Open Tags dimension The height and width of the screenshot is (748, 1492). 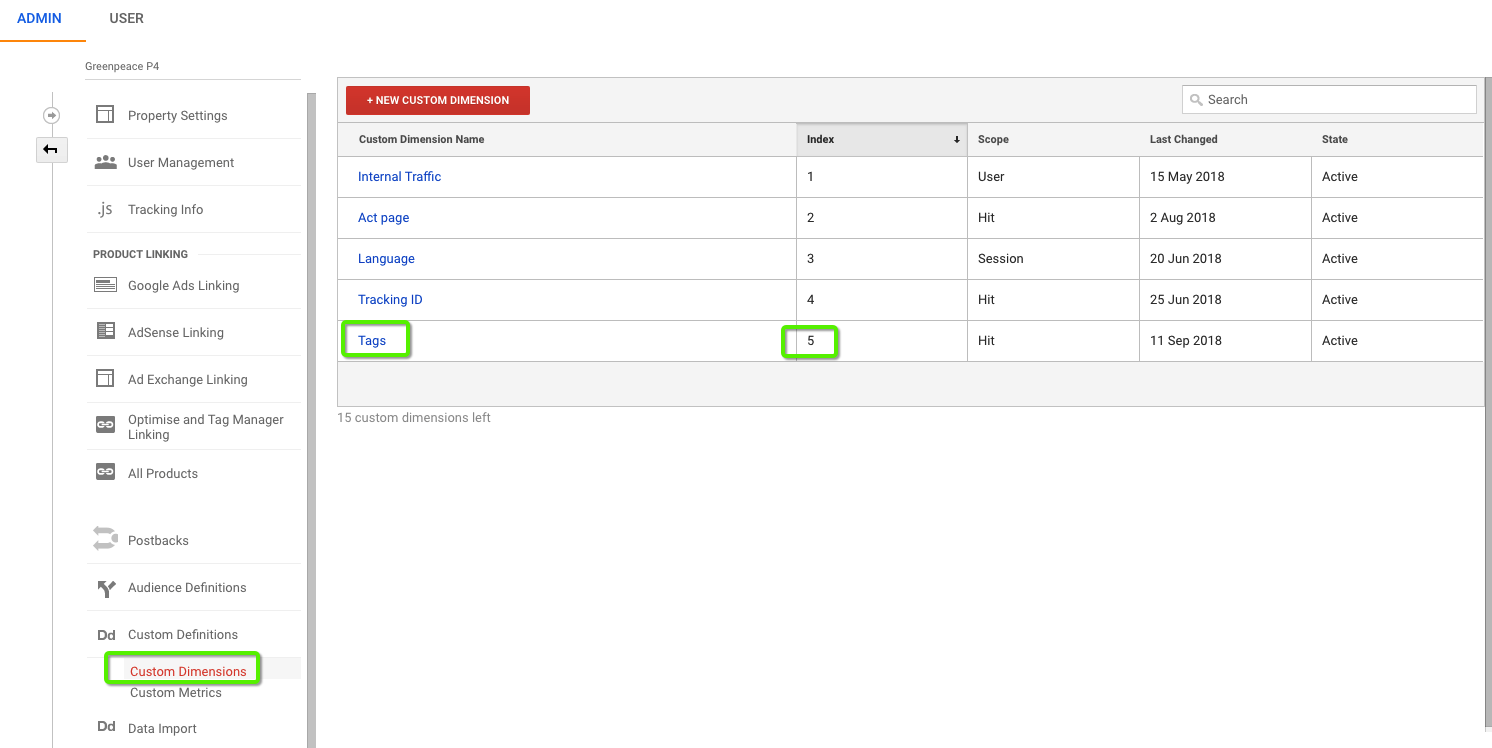(372, 340)
